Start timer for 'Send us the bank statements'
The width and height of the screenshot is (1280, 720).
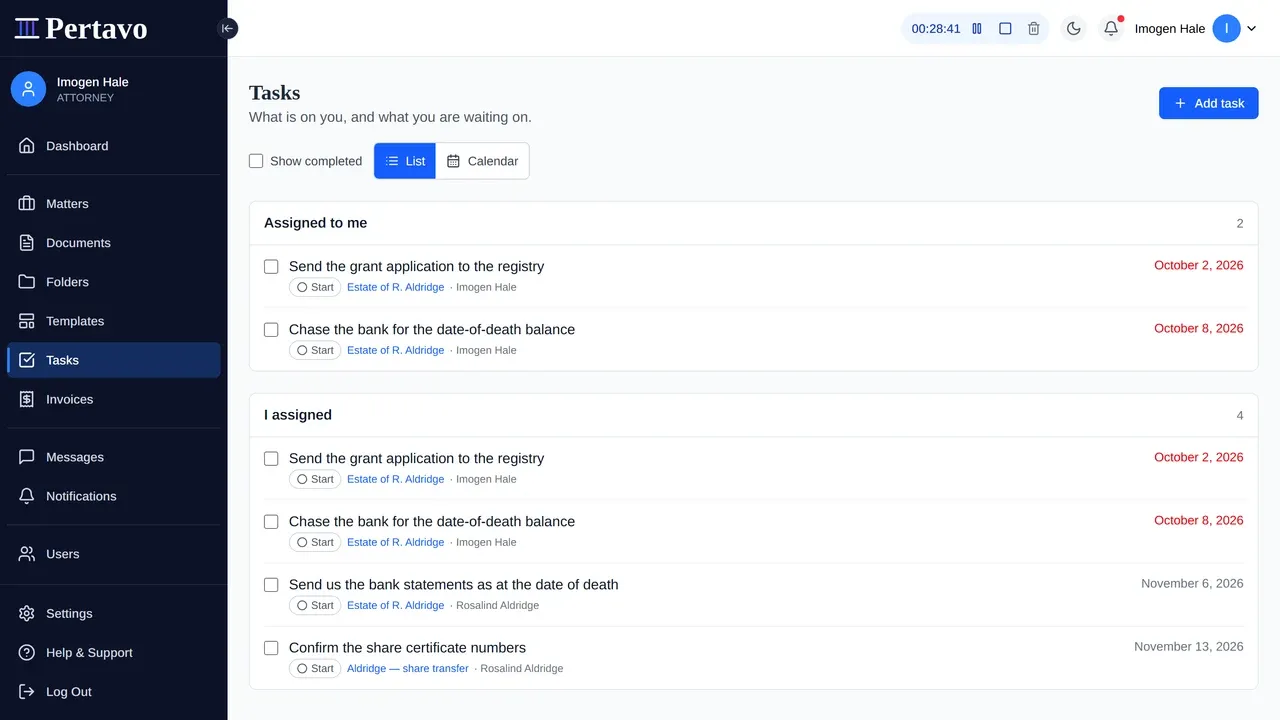[x=315, y=606]
